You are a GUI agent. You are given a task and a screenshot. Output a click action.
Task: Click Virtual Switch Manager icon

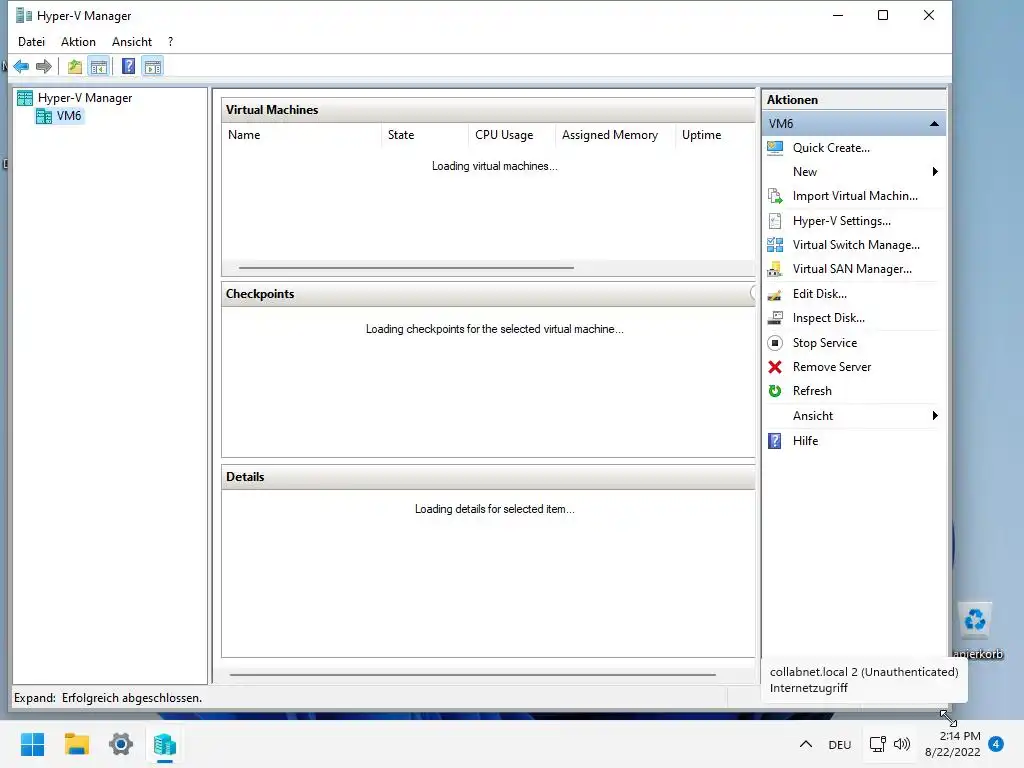(775, 245)
